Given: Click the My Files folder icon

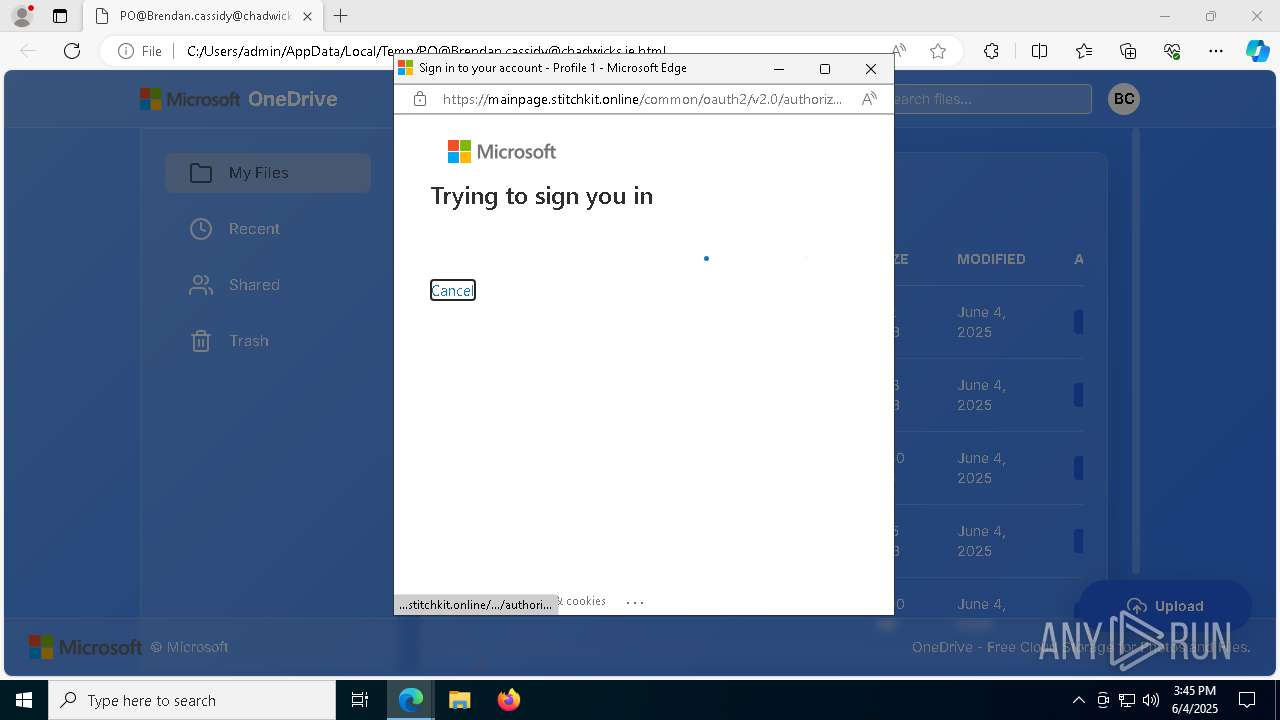Looking at the screenshot, I should pos(201,173).
